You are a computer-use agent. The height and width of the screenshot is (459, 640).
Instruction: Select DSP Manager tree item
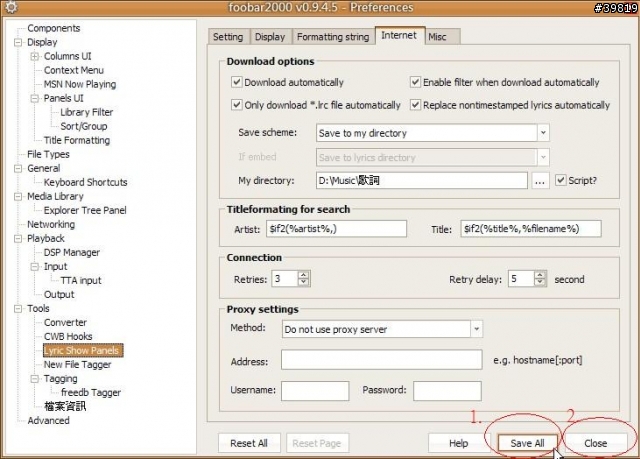click(x=72, y=253)
